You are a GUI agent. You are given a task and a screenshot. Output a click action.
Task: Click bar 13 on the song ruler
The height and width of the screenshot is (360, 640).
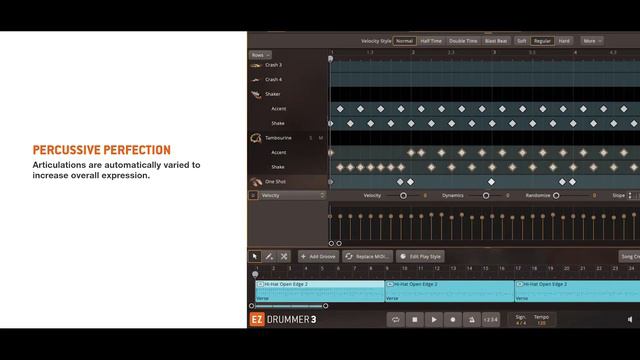[453, 269]
